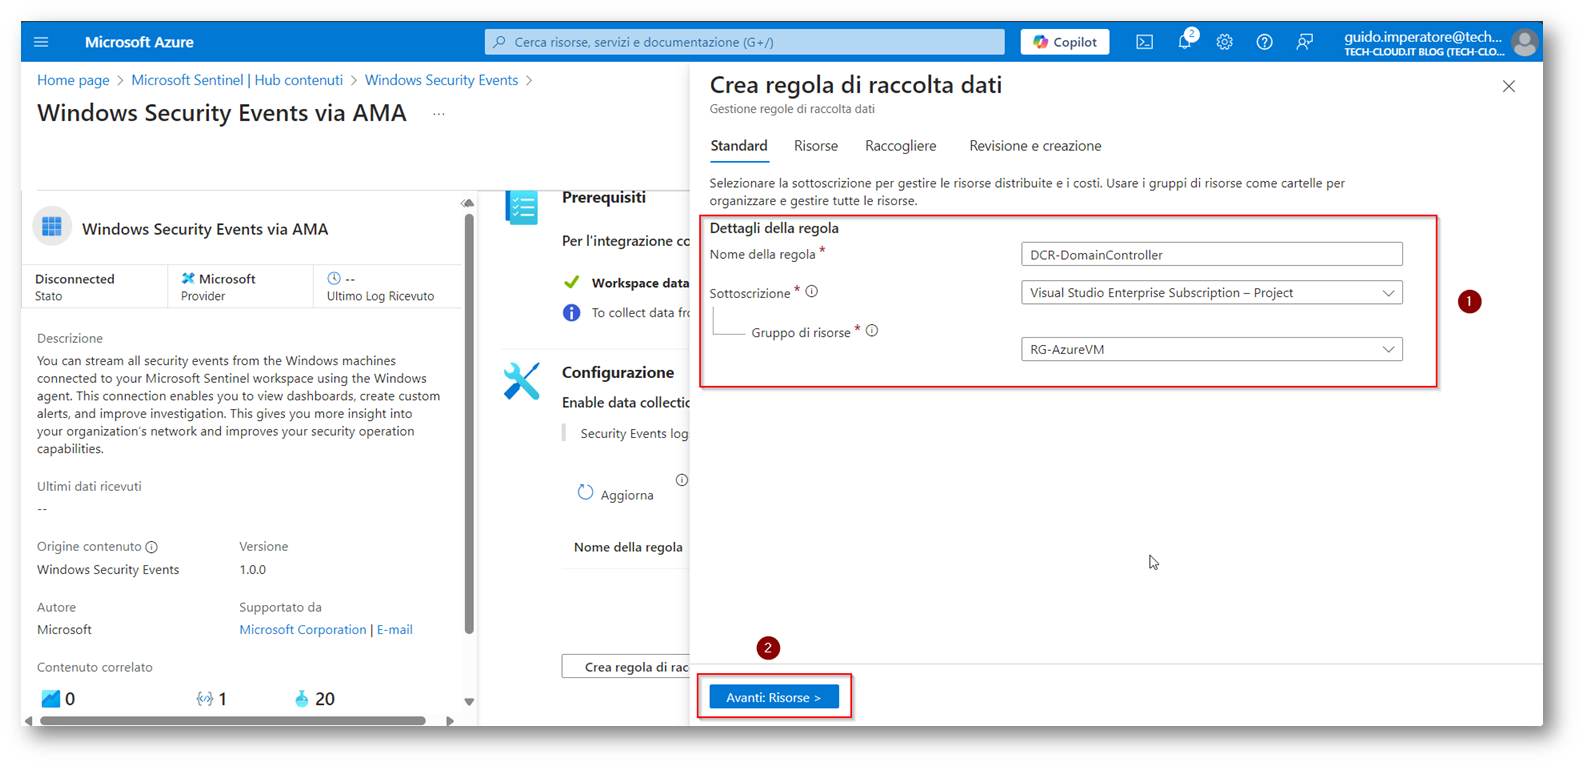1585x768 pixels.
Task: Click the 'Security Events log' text
Action: tap(634, 434)
